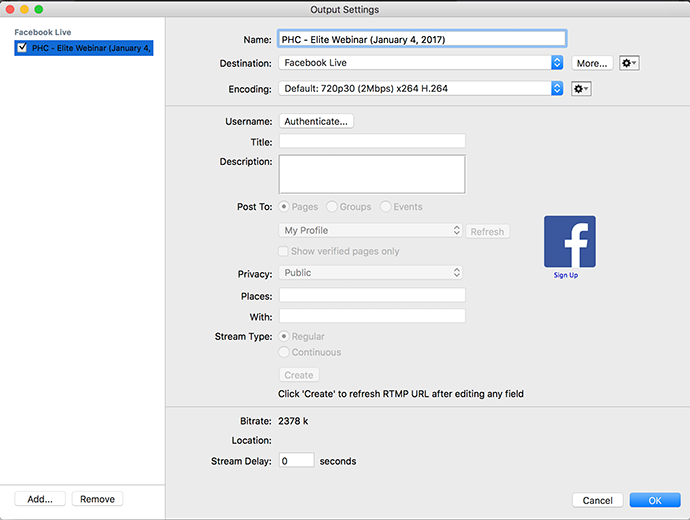Click into the Description text area
Screen dimensions: 690x520
pyautogui.click(x=372, y=174)
